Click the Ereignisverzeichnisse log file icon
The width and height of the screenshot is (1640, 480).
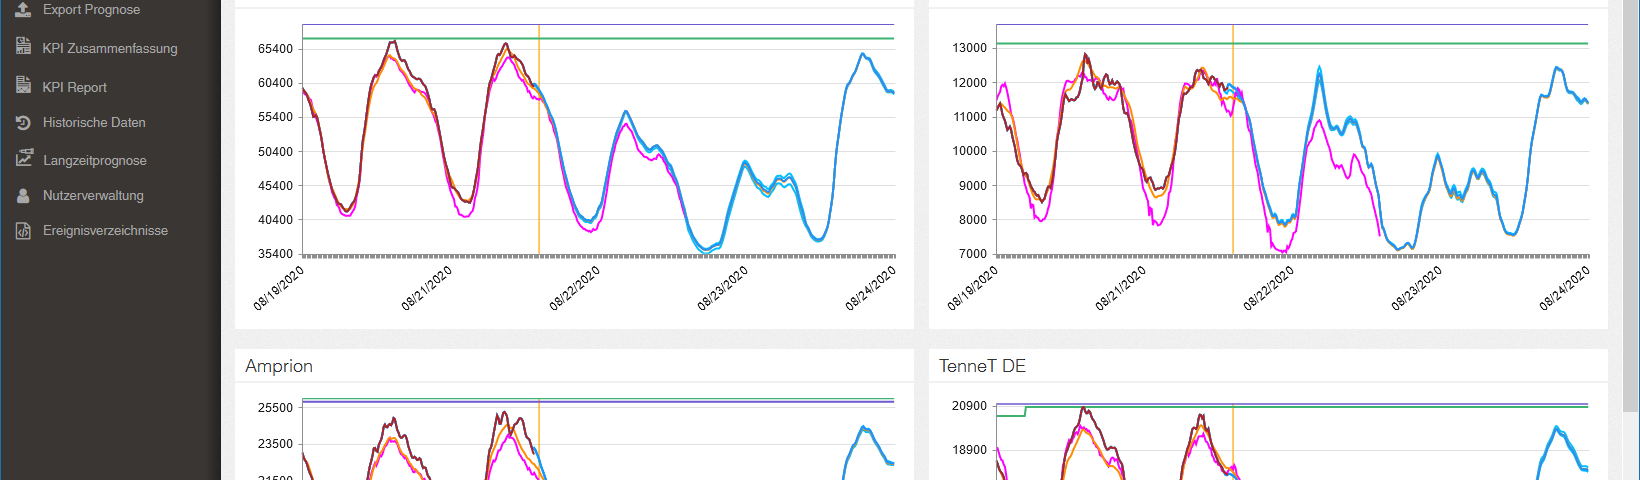[x=23, y=231]
